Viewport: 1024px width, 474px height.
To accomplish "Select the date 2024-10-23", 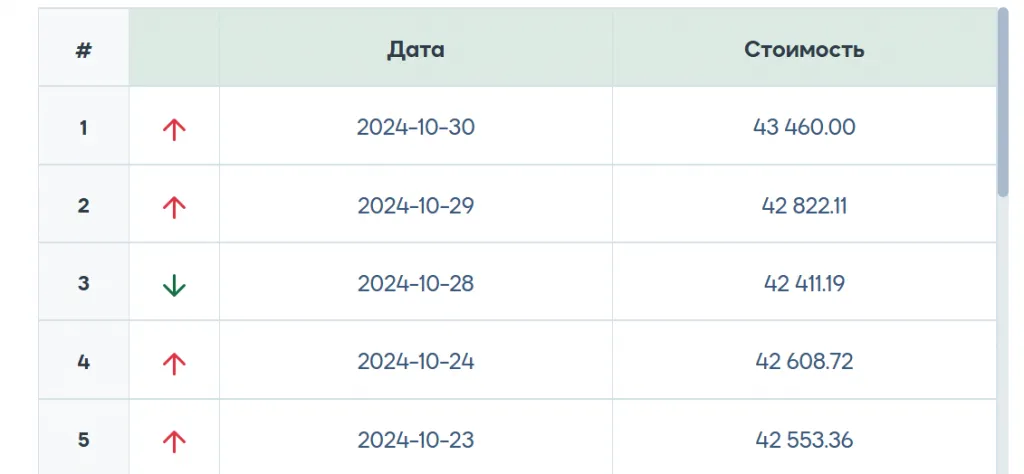I will pyautogui.click(x=416, y=440).
